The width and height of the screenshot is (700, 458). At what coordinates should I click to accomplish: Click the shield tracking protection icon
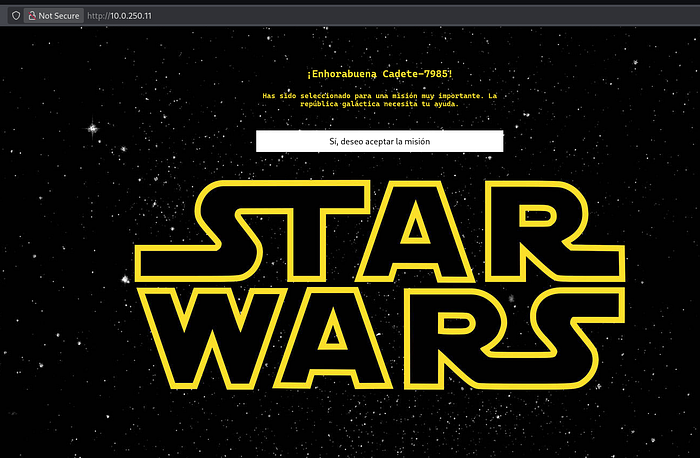point(16,16)
